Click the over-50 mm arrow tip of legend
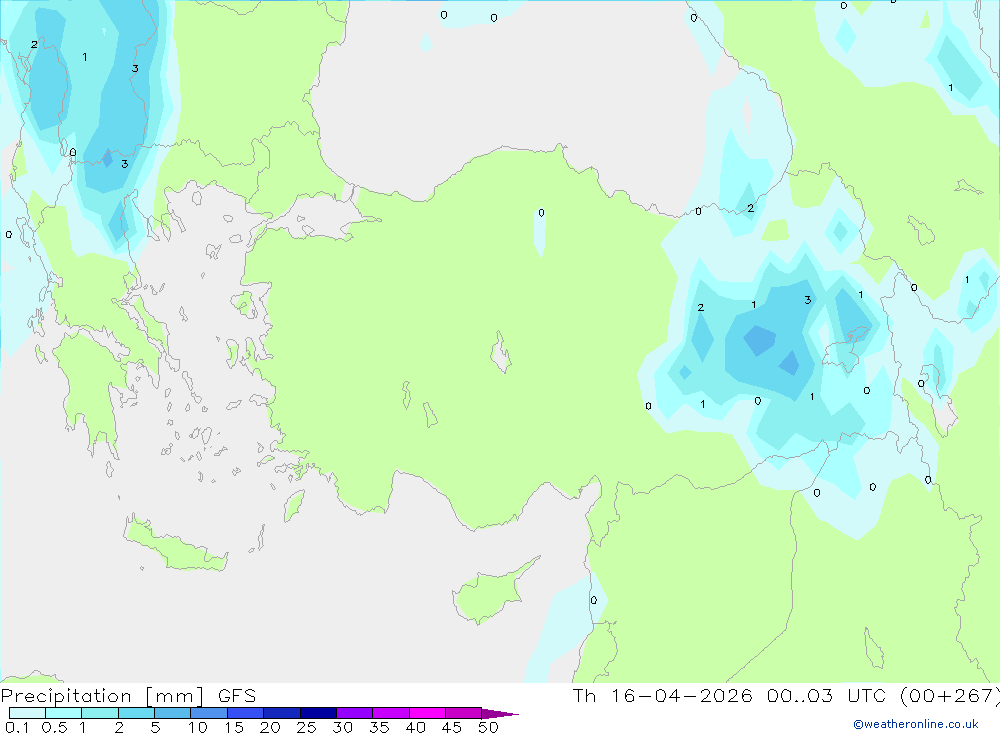Image resolution: width=1000 pixels, height=733 pixels. point(499,714)
